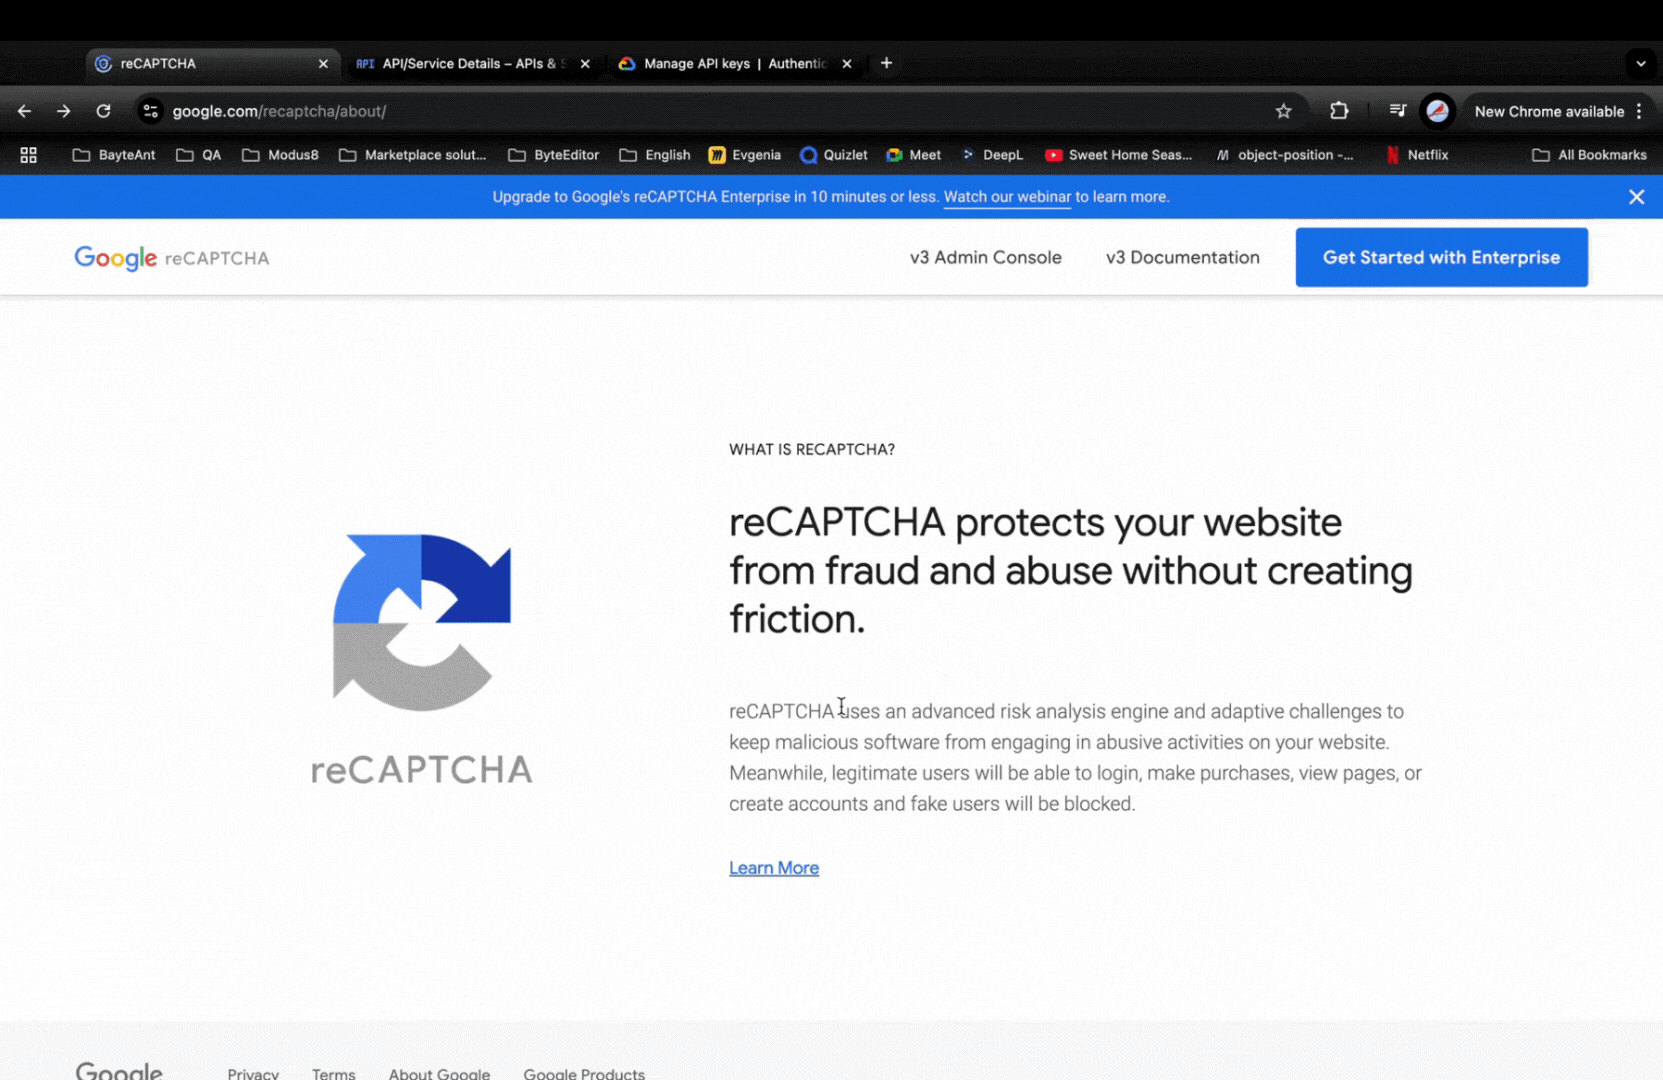Open the Netflix bookmark
The width and height of the screenshot is (1663, 1080).
pyautogui.click(x=1416, y=155)
